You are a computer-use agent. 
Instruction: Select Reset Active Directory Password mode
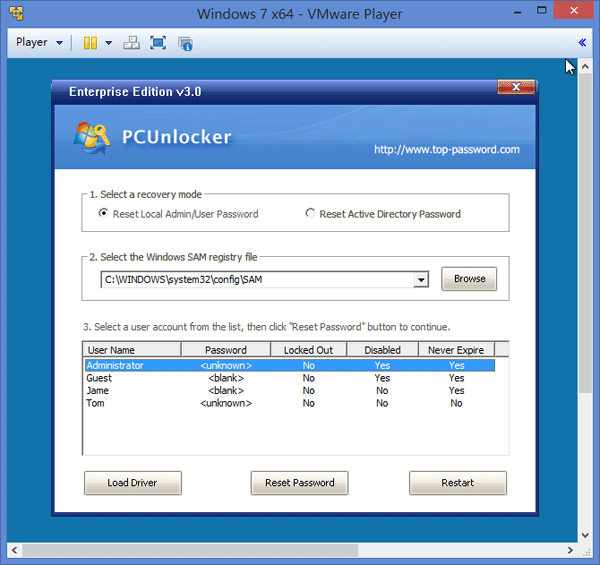(383, 214)
